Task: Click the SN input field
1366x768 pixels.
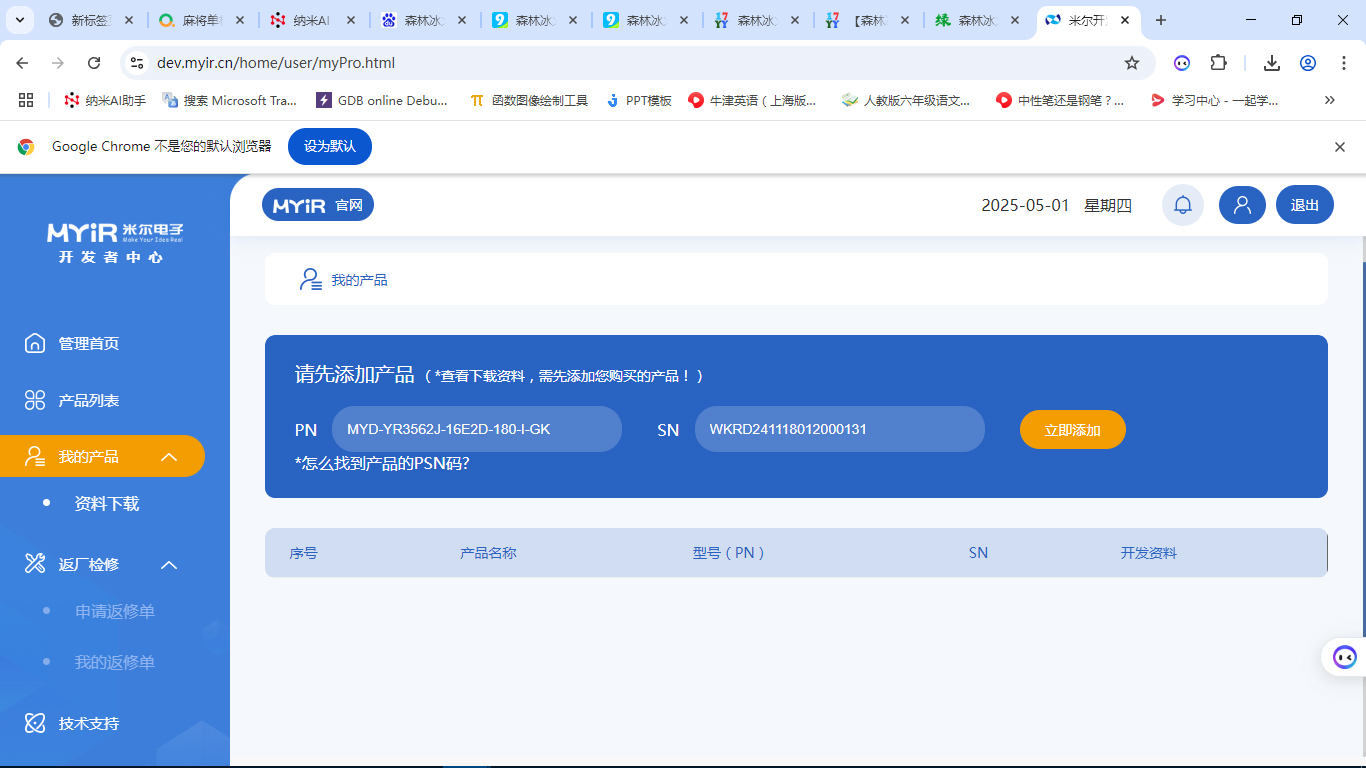Action: pos(840,429)
